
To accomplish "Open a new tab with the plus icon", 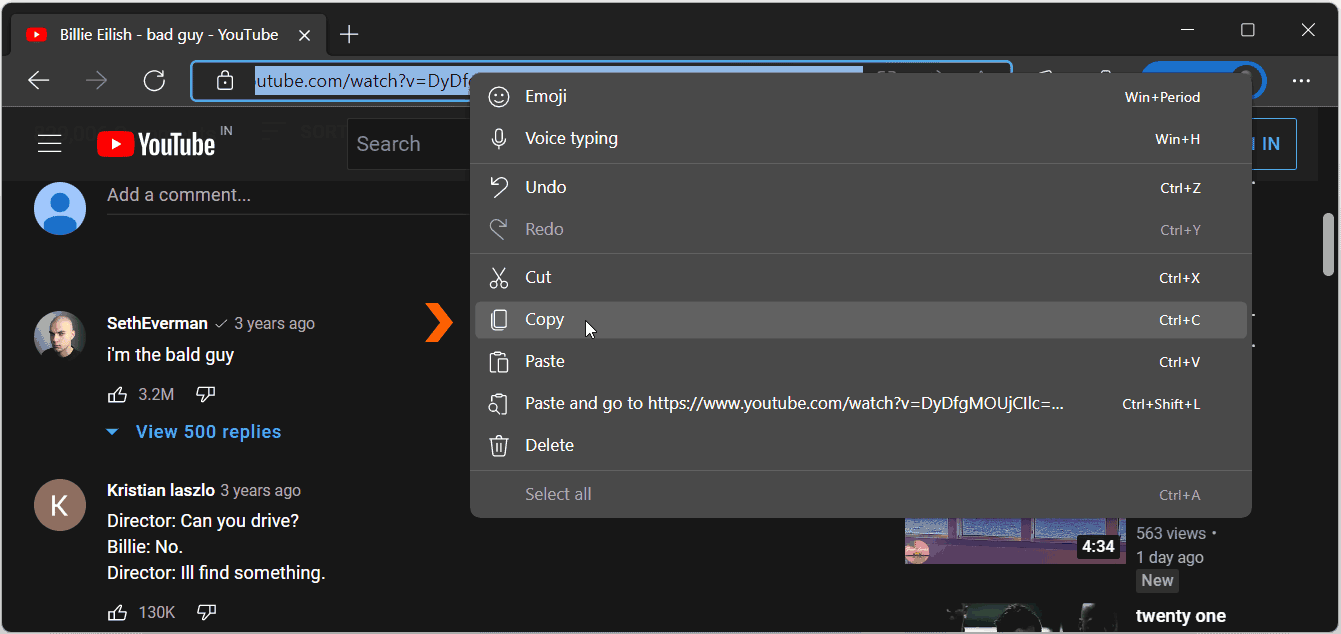I will pos(348,34).
